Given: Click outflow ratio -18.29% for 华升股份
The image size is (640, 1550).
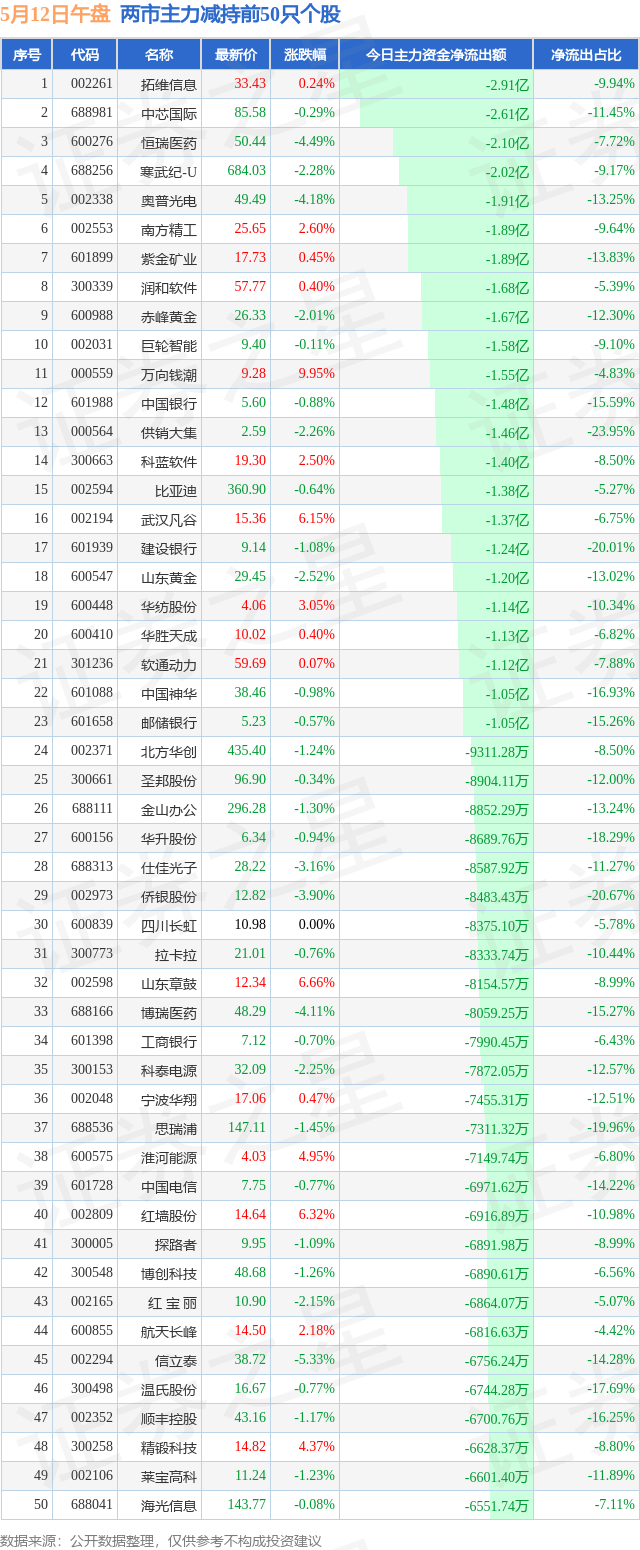Looking at the screenshot, I should pyautogui.click(x=609, y=838).
